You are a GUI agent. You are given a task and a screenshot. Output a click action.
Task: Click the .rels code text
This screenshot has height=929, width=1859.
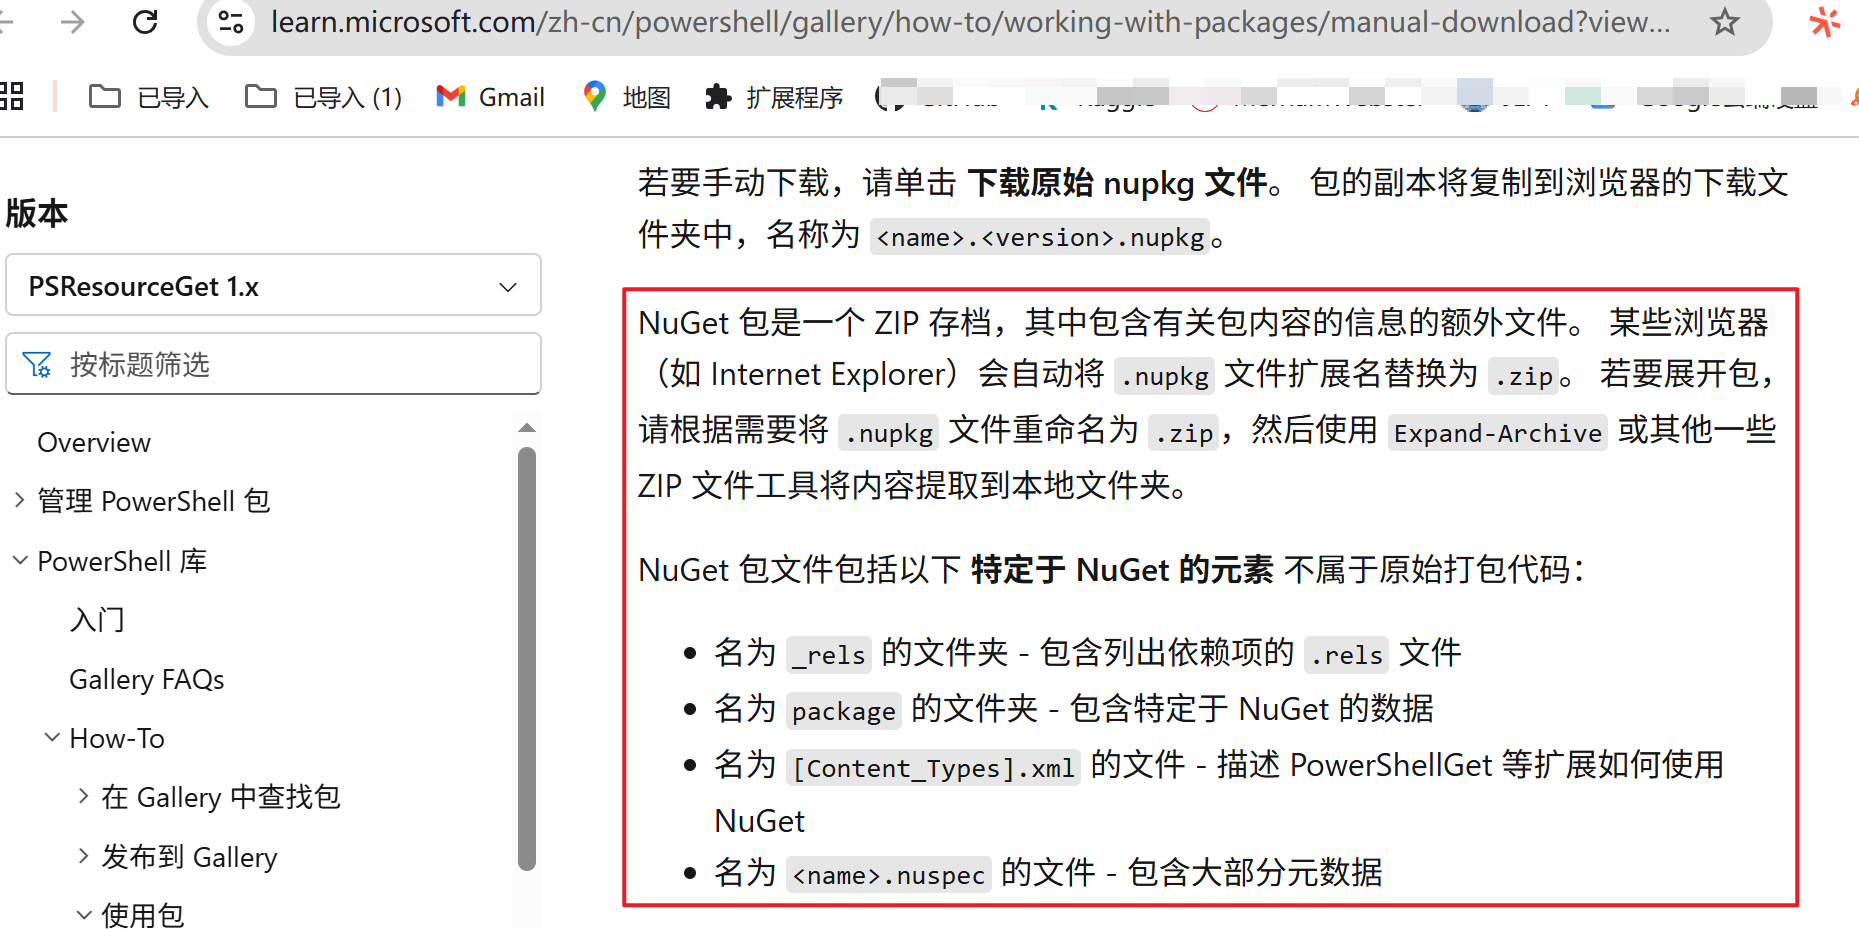[1347, 655]
